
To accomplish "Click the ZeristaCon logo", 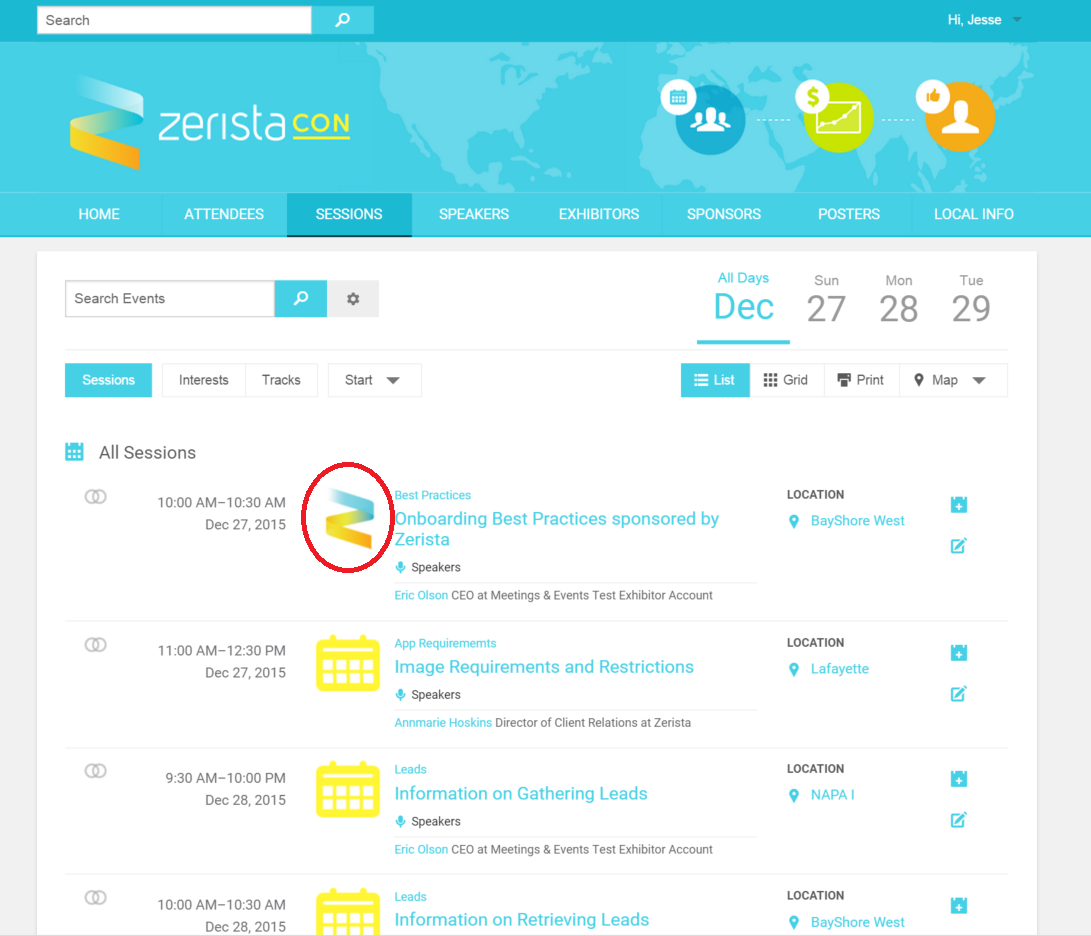I will point(209,122).
